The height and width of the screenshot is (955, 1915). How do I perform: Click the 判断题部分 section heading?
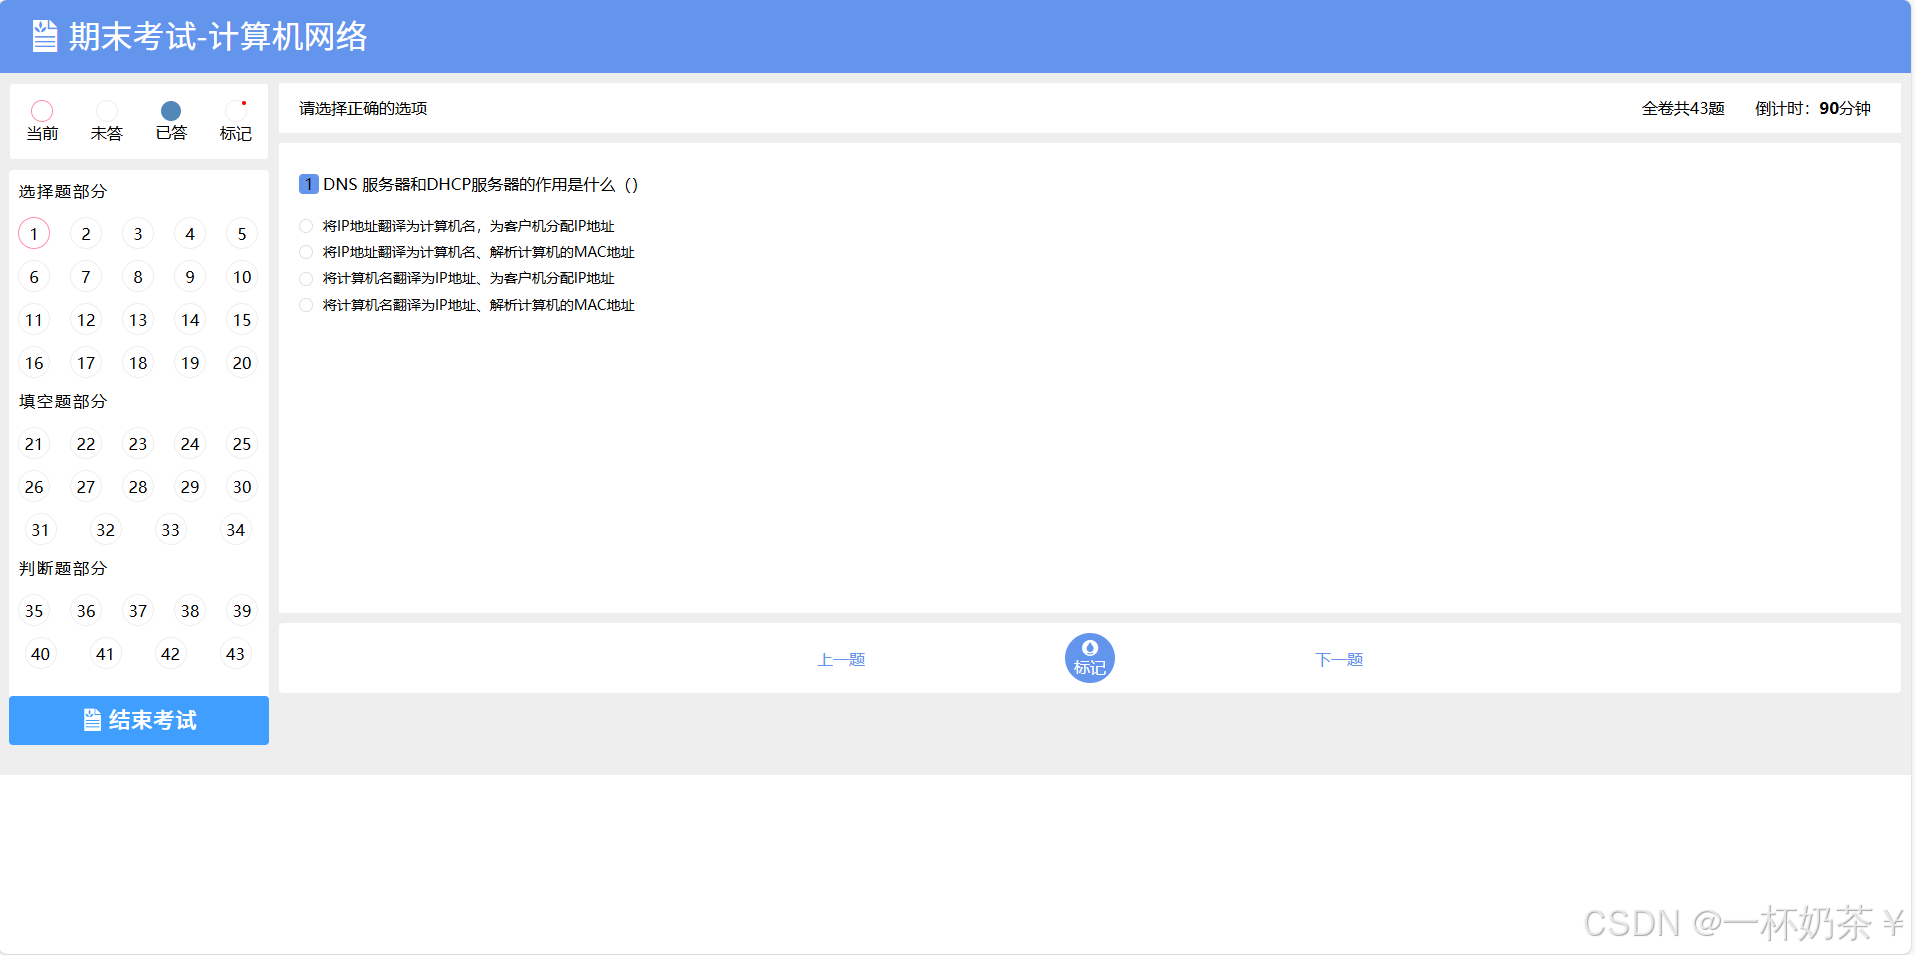(x=63, y=568)
